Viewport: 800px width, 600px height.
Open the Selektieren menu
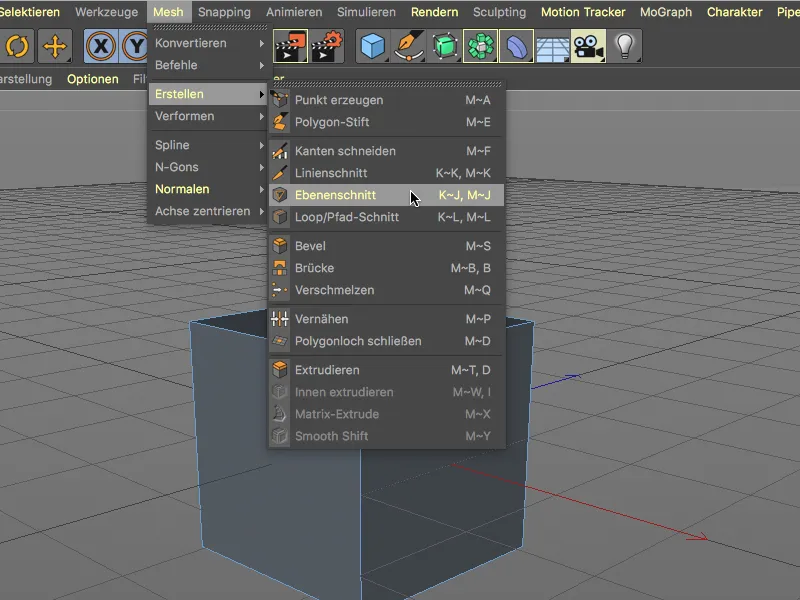tap(30, 12)
